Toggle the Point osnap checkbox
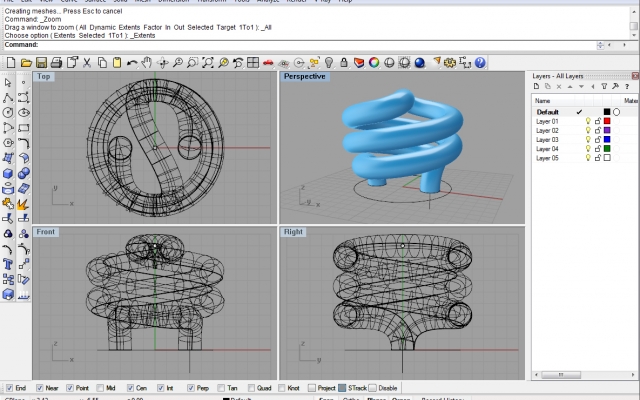 pos(70,388)
